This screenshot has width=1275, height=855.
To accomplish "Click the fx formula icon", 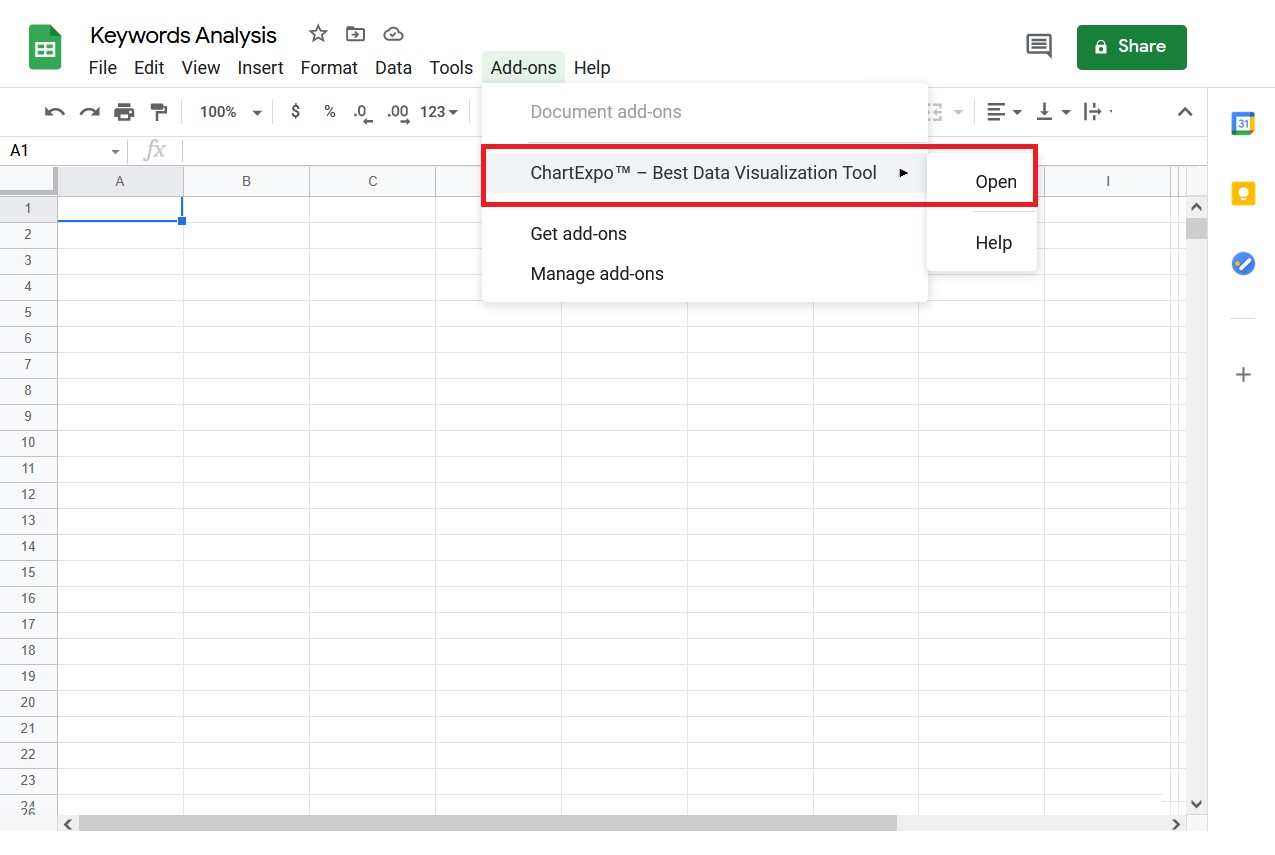I will (155, 151).
